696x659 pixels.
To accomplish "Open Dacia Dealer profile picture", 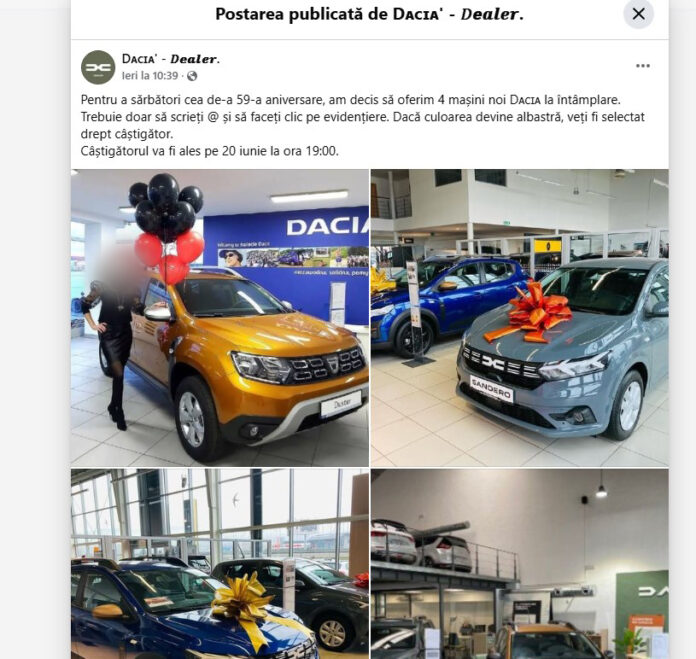I will [98, 67].
